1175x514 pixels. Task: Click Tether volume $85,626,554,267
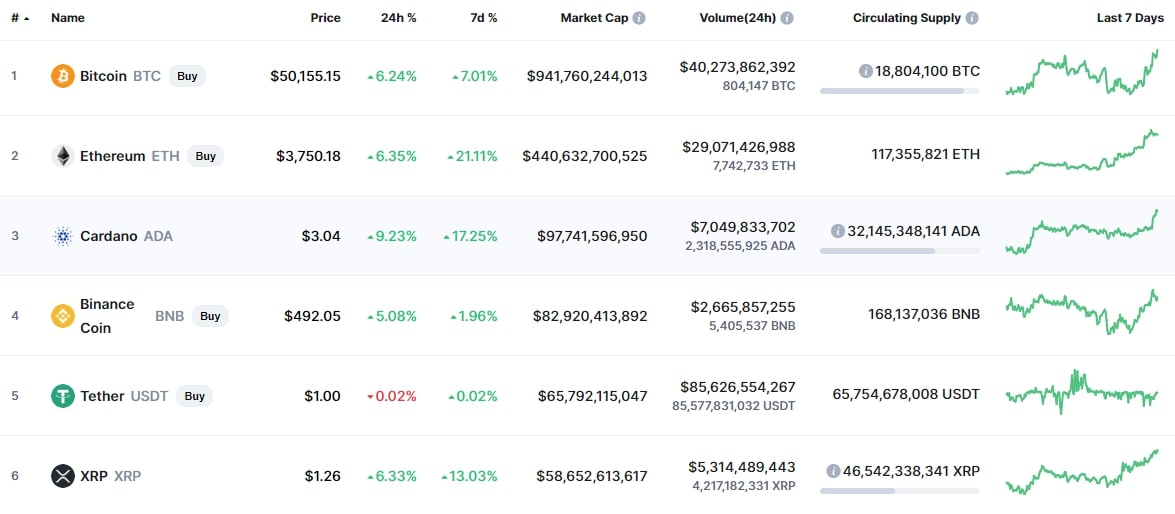[x=738, y=387]
